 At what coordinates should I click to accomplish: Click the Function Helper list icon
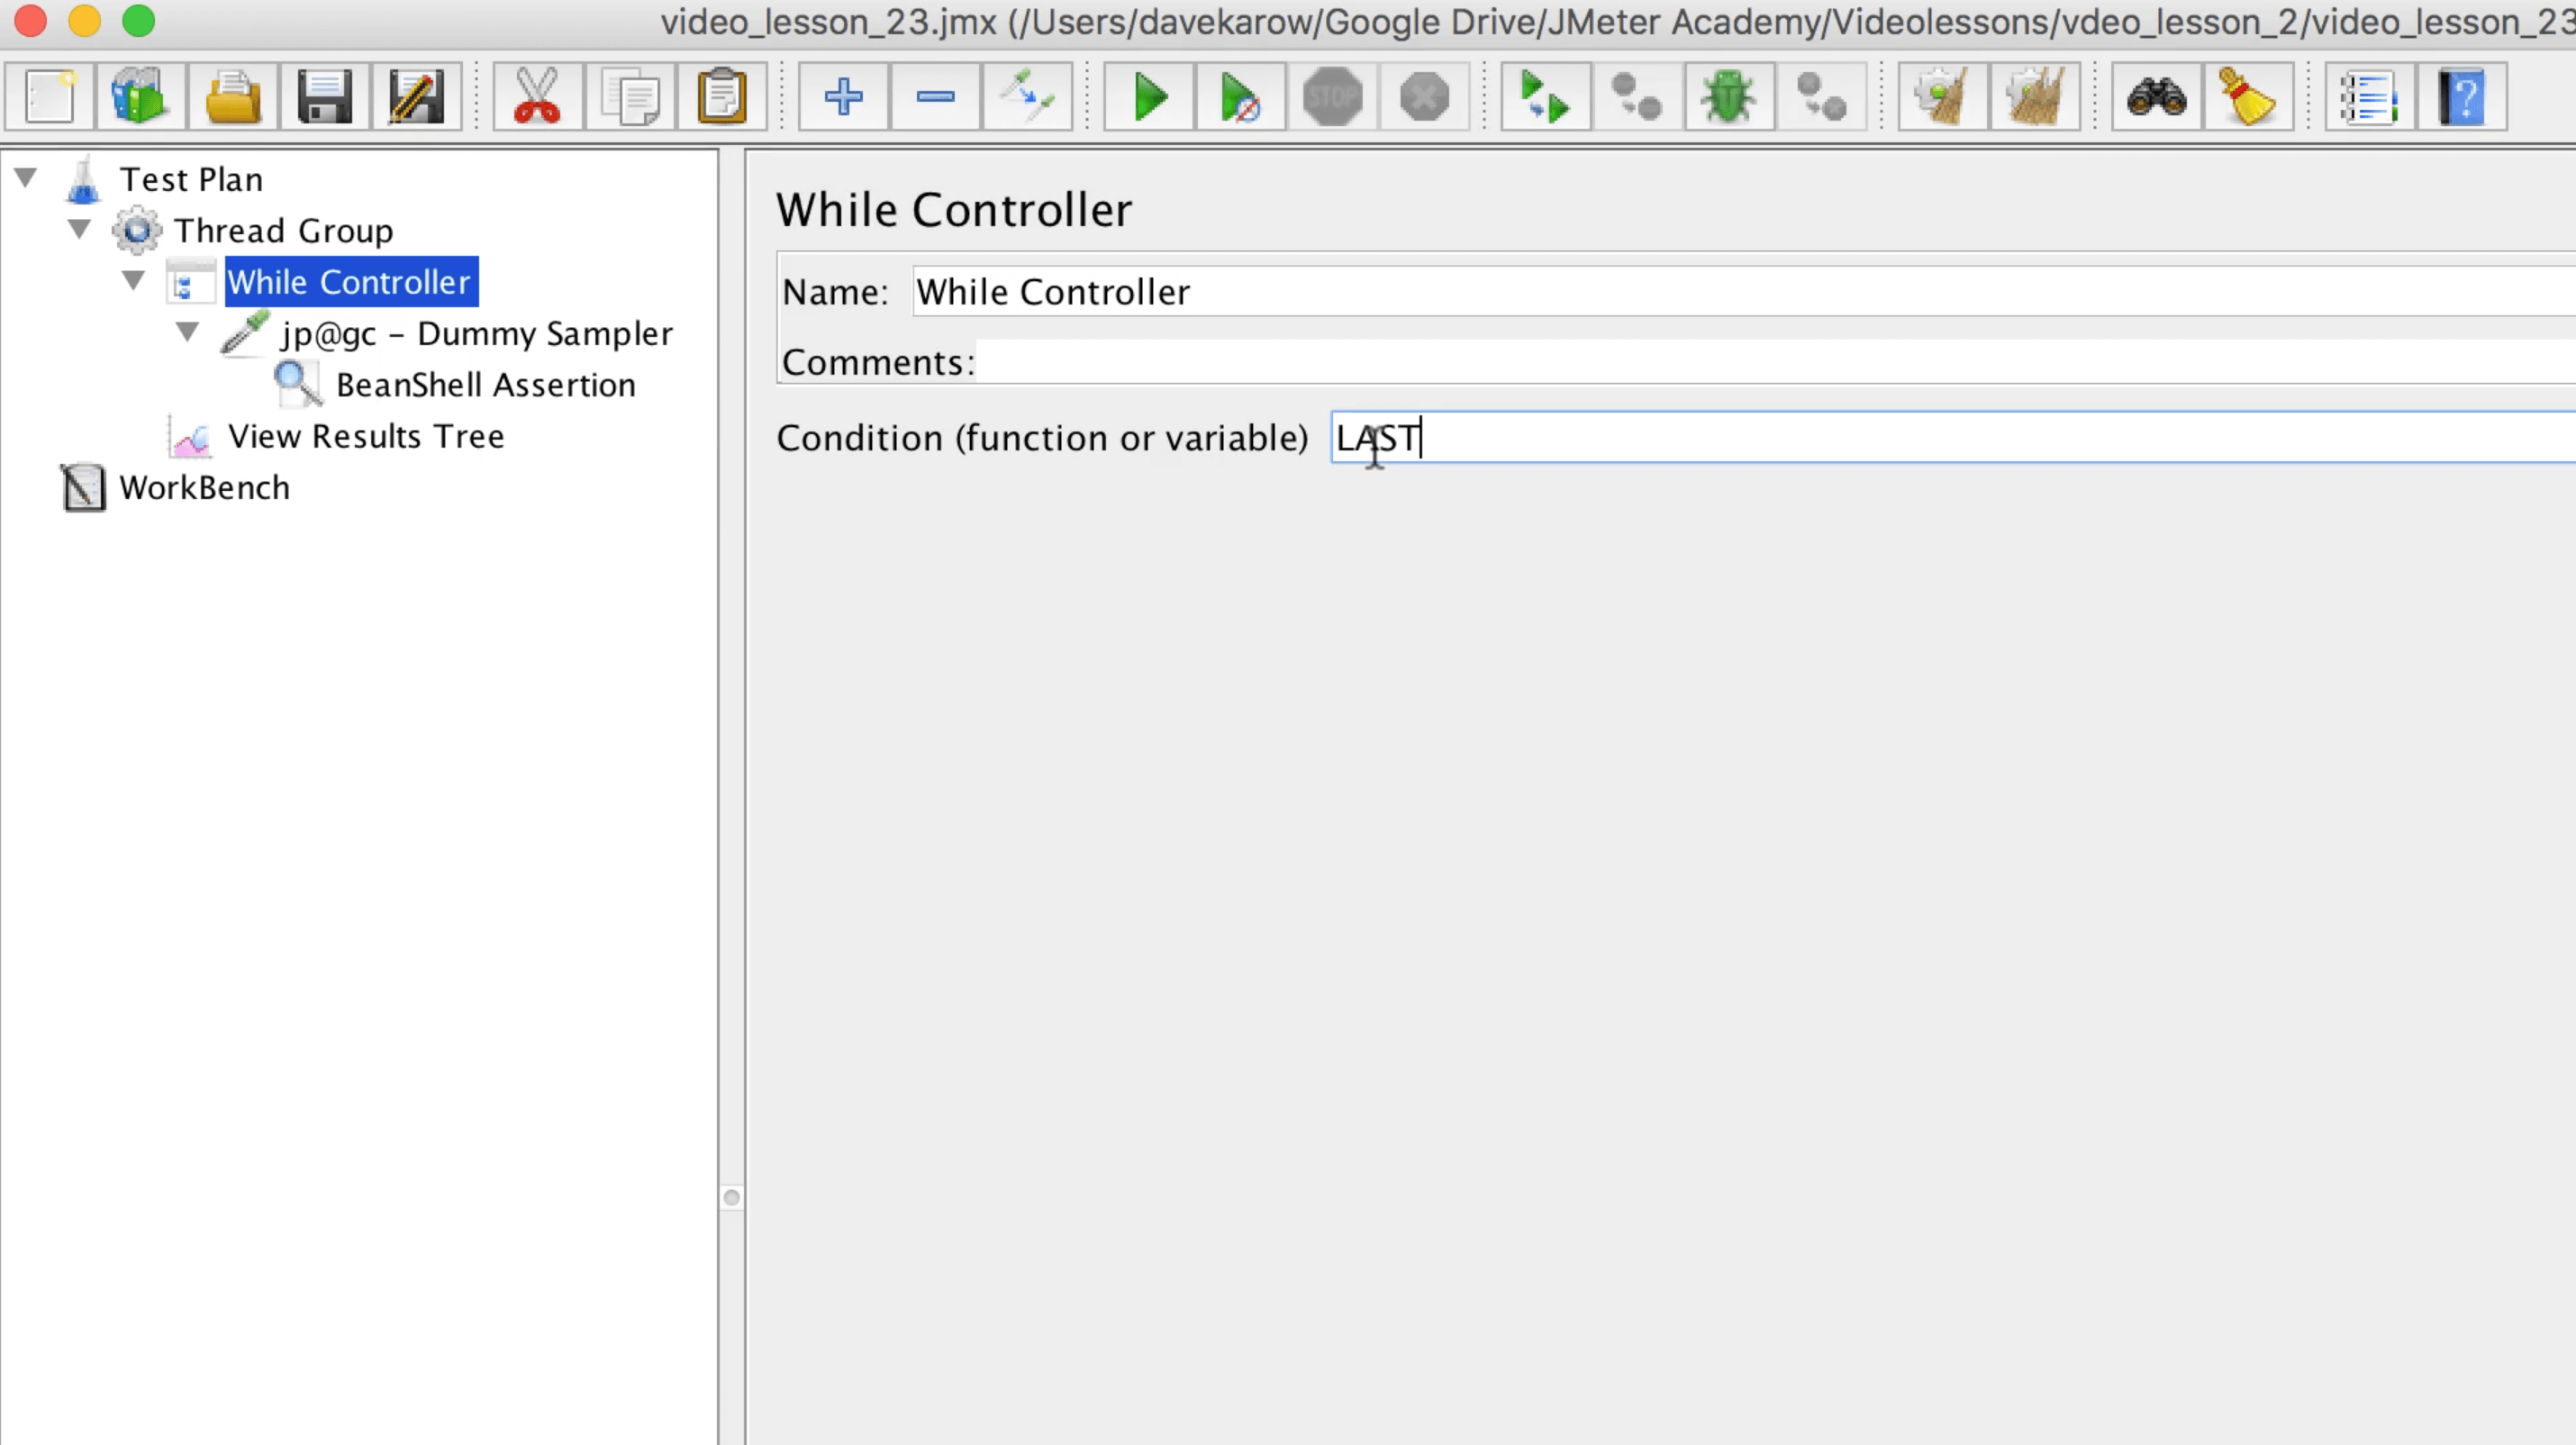(2370, 97)
